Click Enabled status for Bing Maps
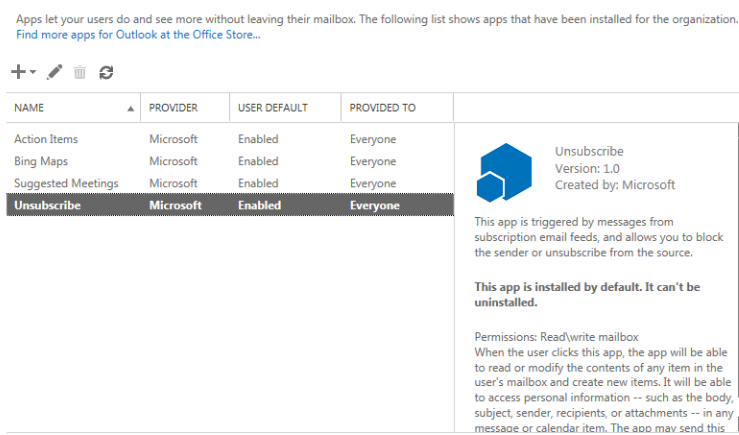 point(258,161)
